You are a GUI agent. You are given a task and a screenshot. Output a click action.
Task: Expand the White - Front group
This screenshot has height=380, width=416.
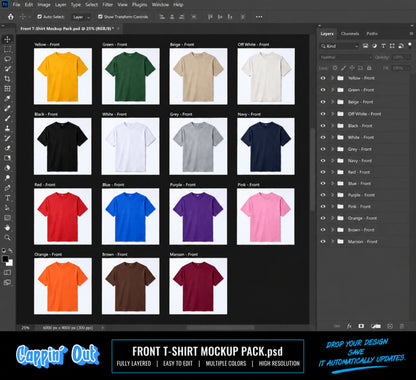coord(332,137)
